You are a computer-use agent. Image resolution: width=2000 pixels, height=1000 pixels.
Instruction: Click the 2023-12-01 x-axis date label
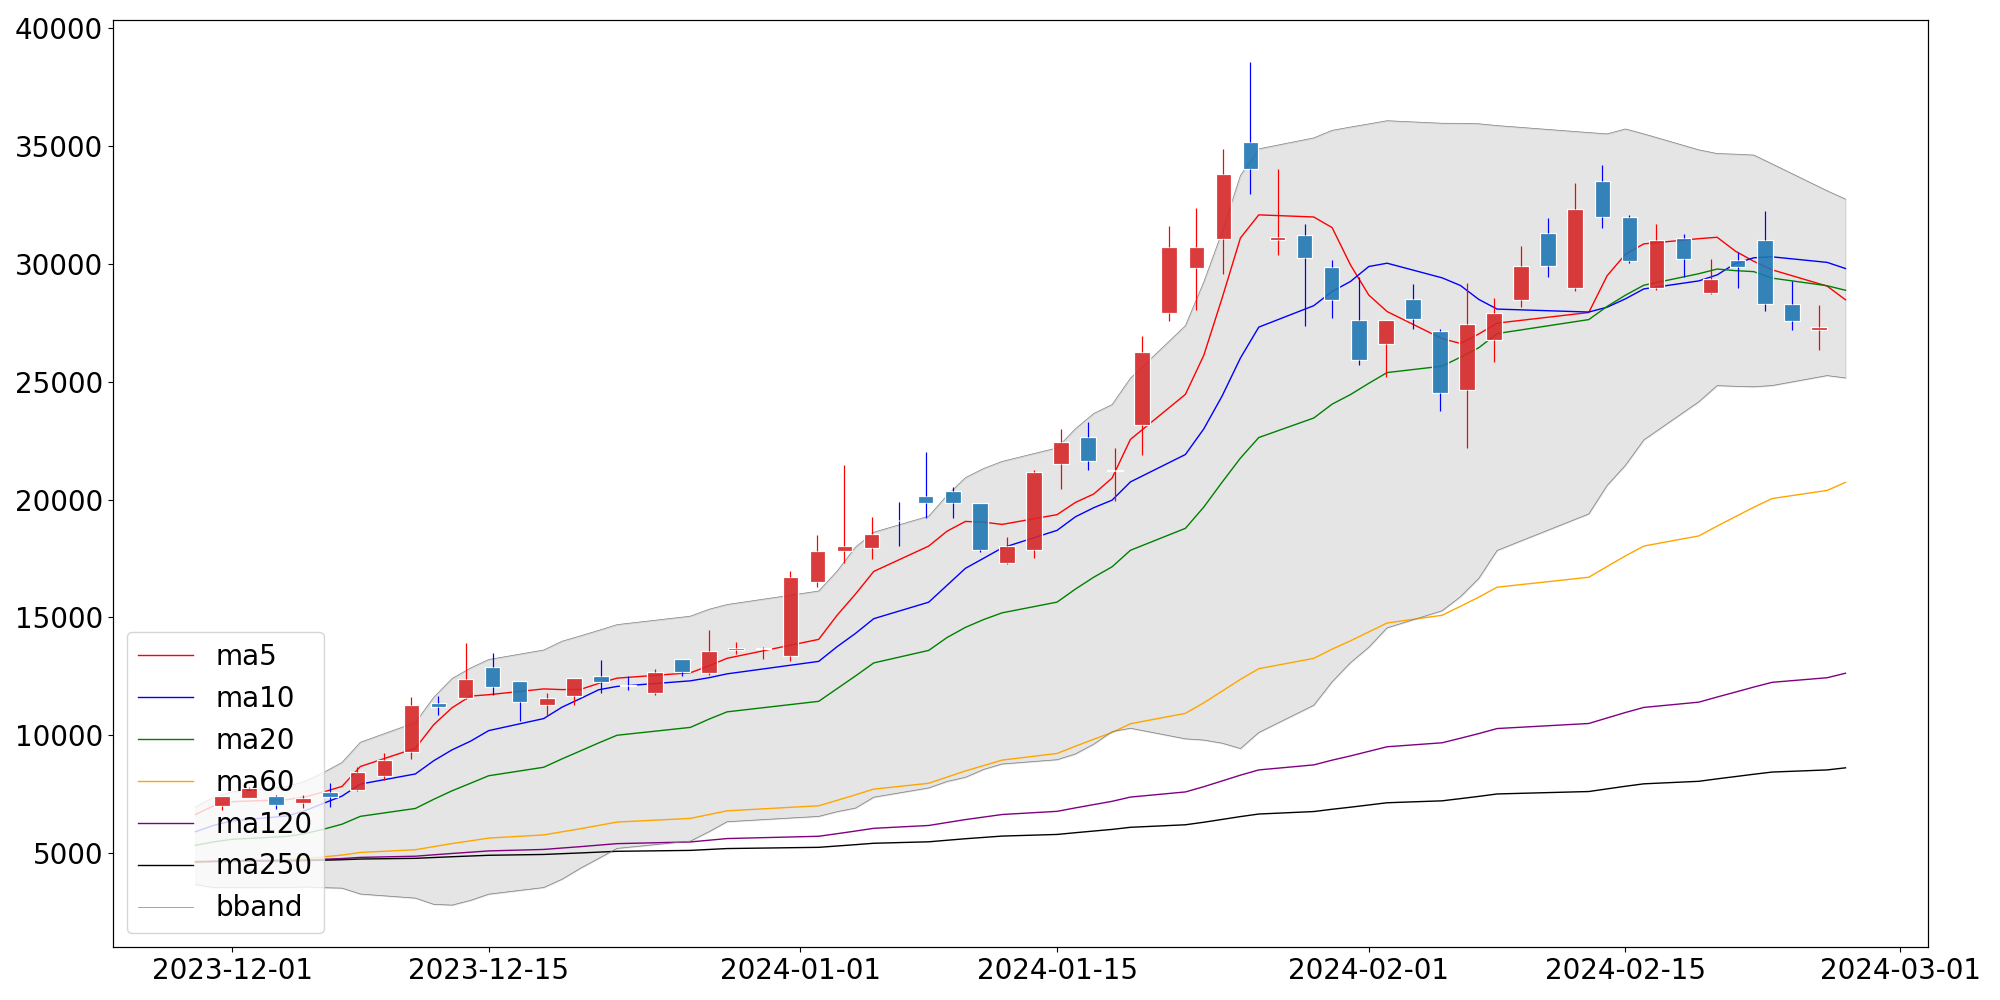pyautogui.click(x=232, y=970)
